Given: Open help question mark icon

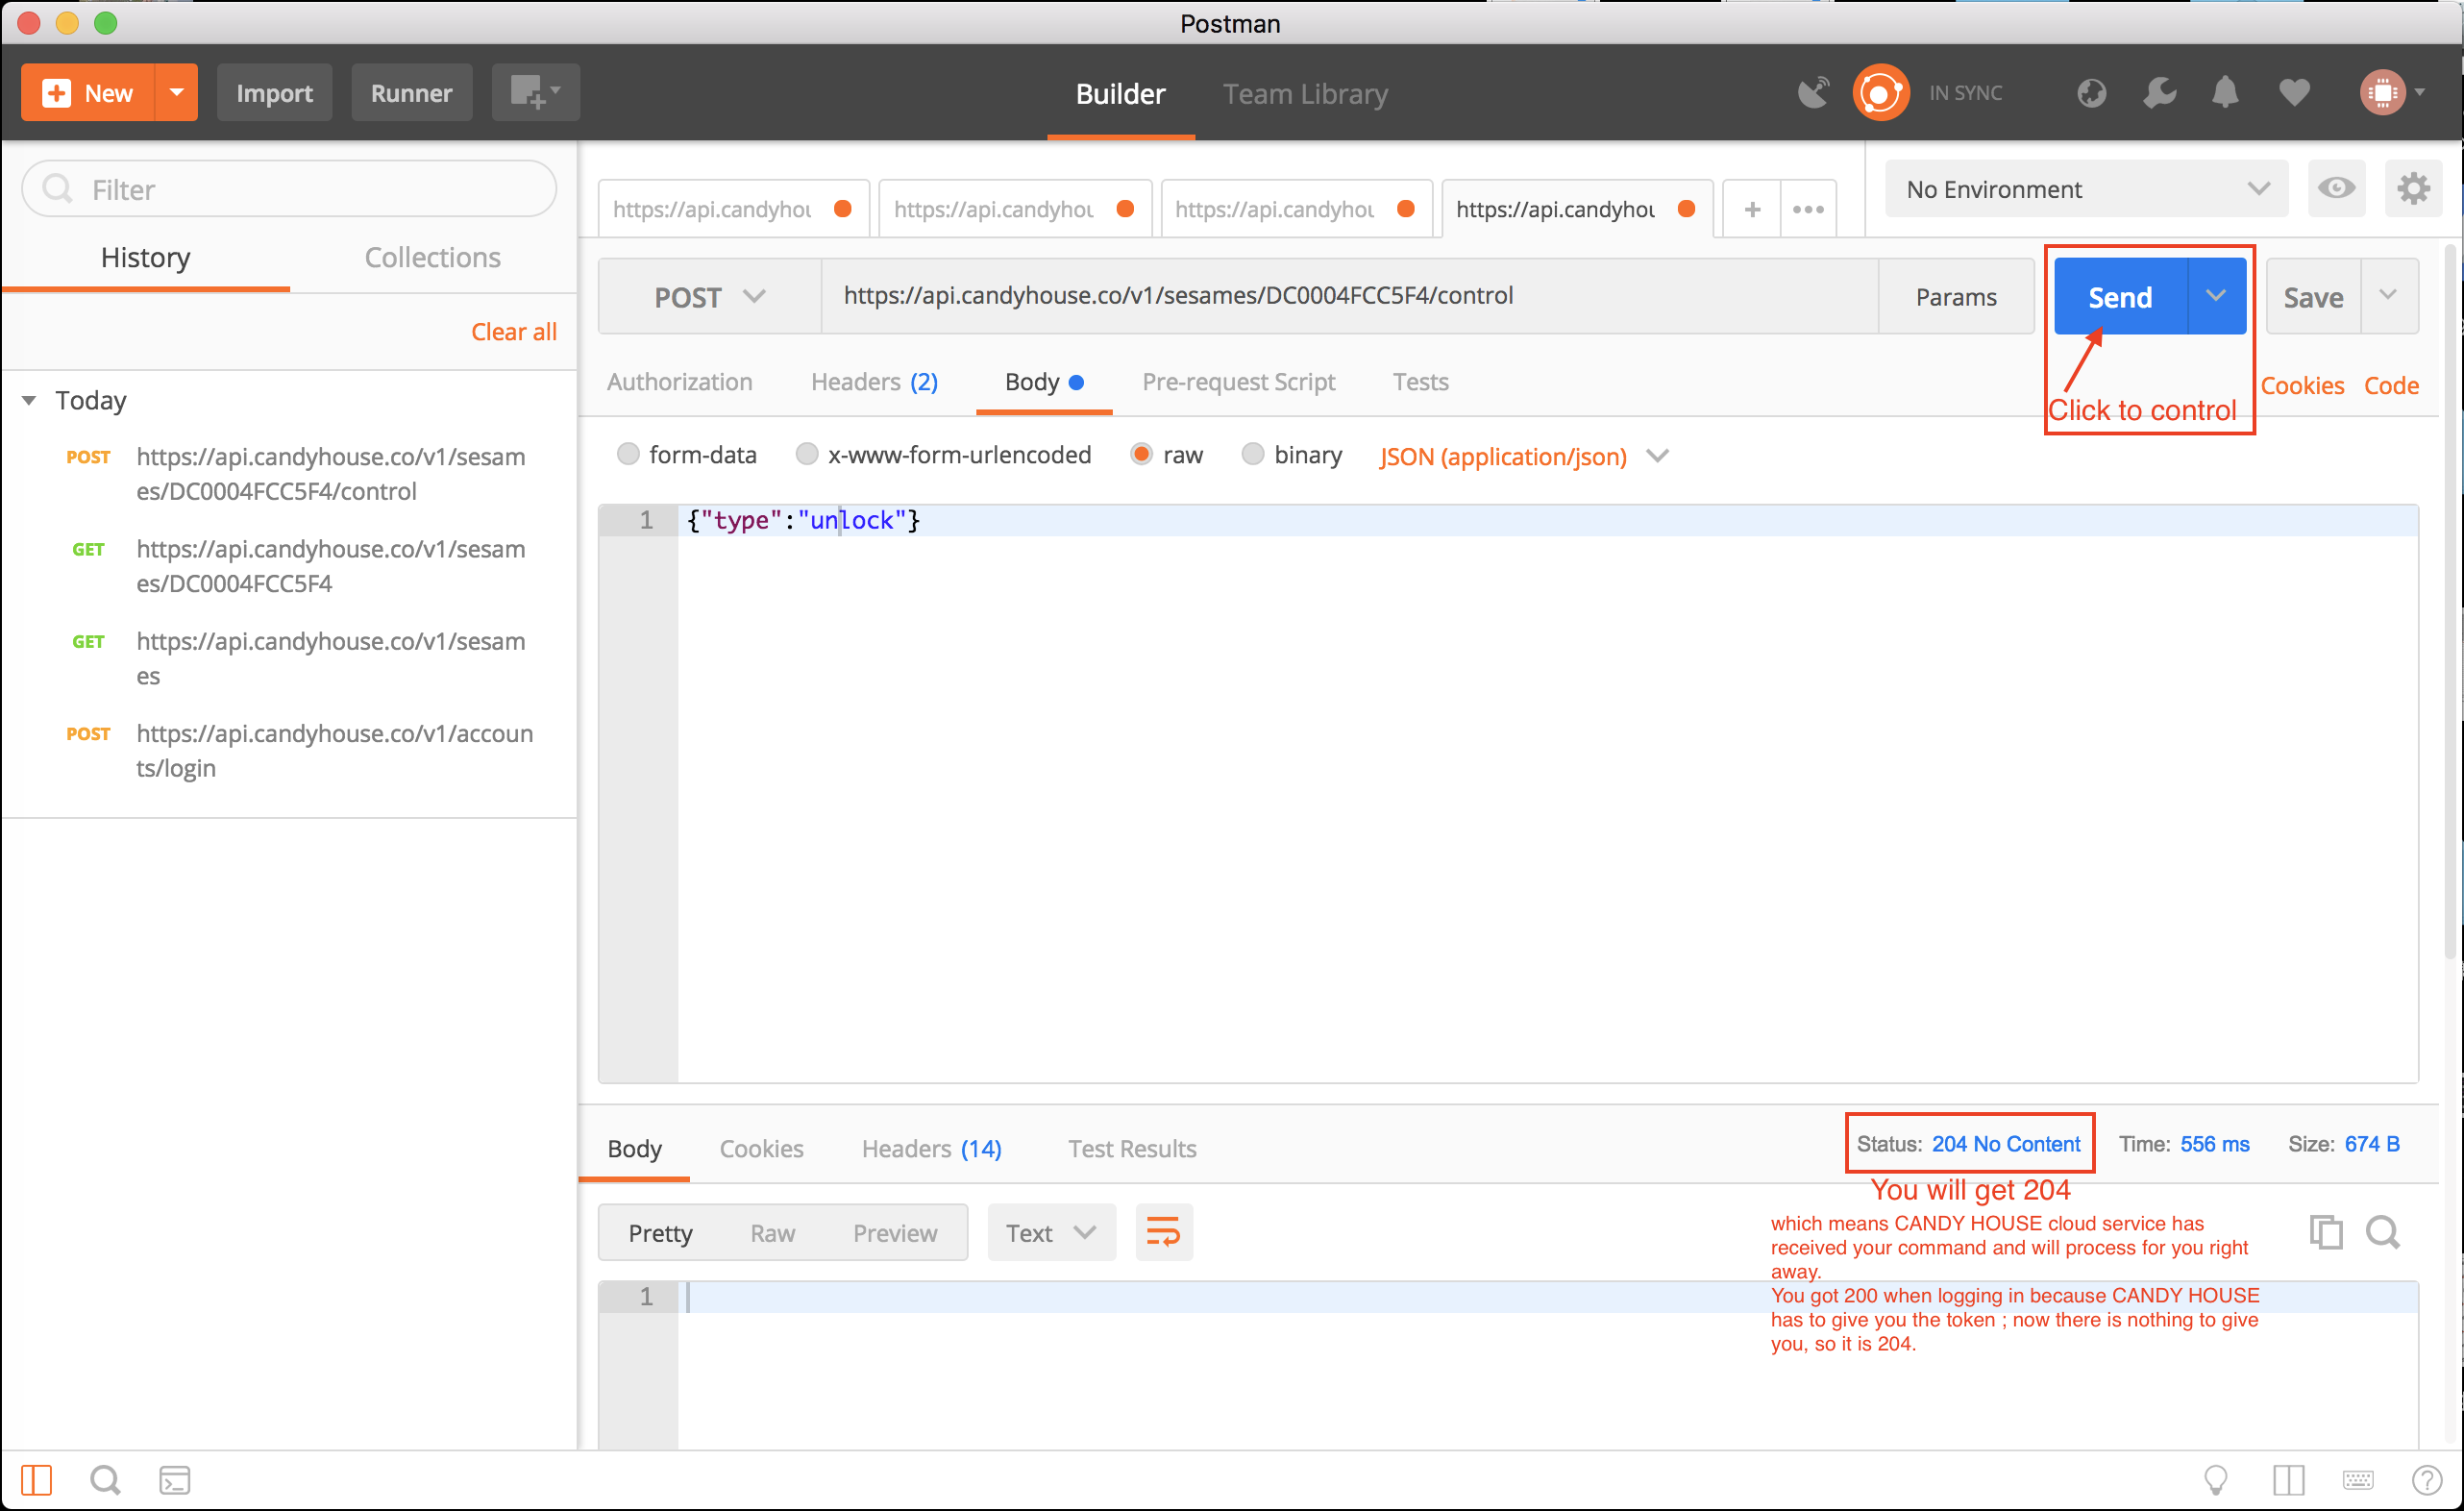Looking at the screenshot, I should pos(2427,1479).
